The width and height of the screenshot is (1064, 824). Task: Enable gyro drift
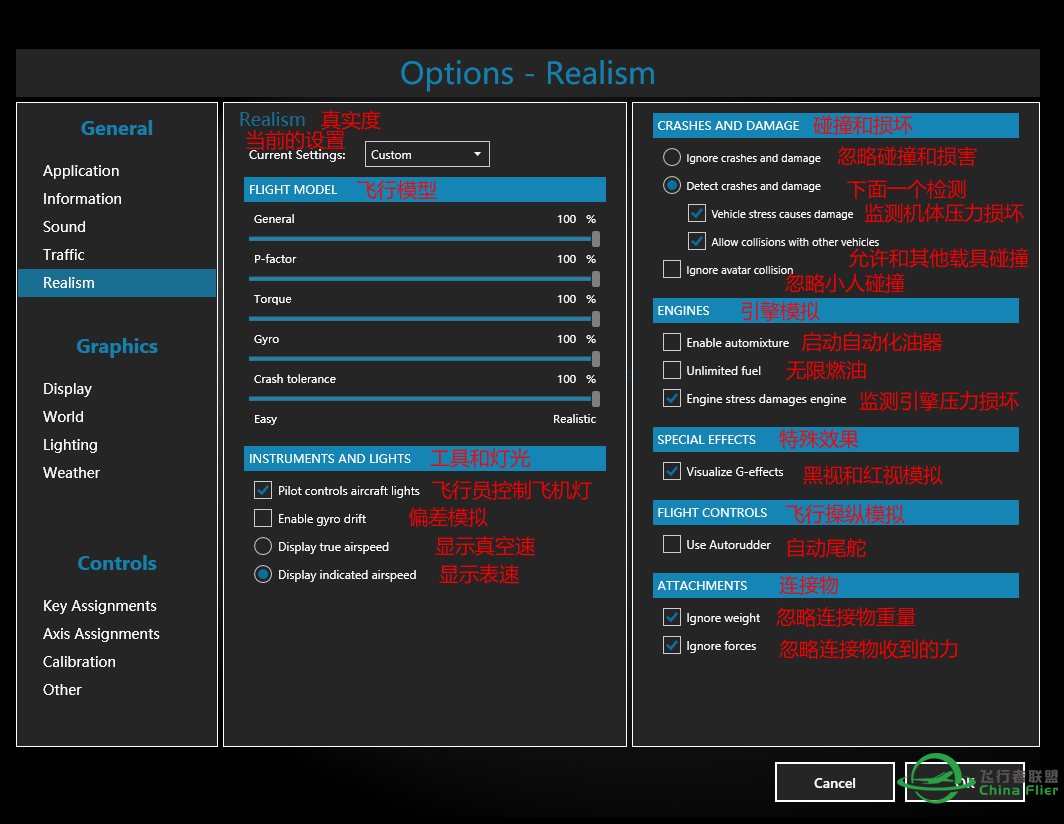pyautogui.click(x=263, y=518)
